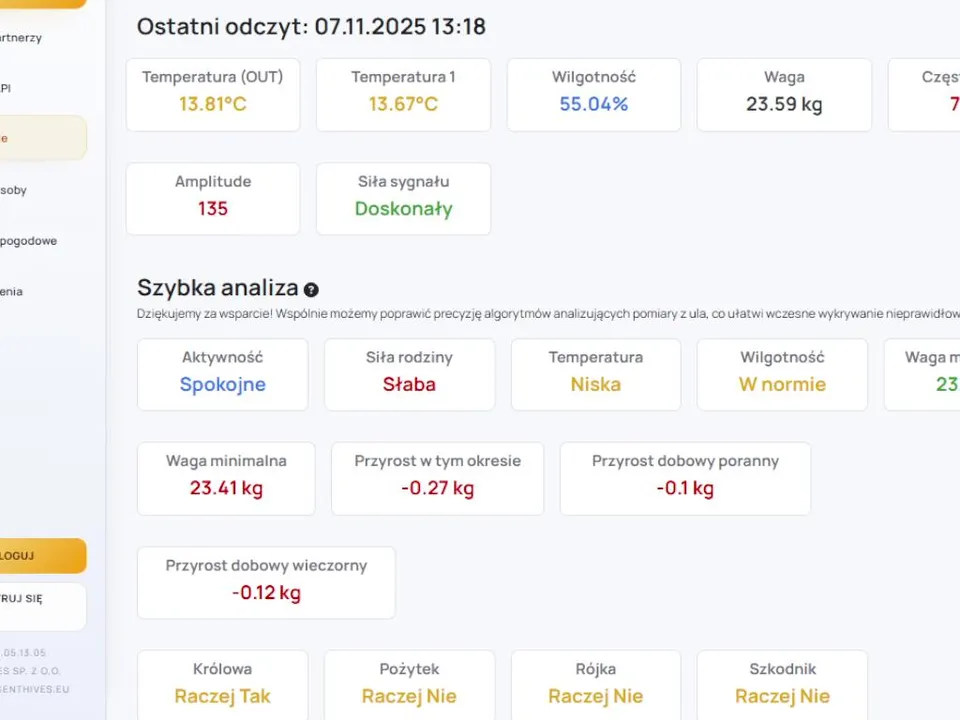The image size is (960, 720).
Task: Click the Siła rodziny Słaba card
Action: [409, 374]
